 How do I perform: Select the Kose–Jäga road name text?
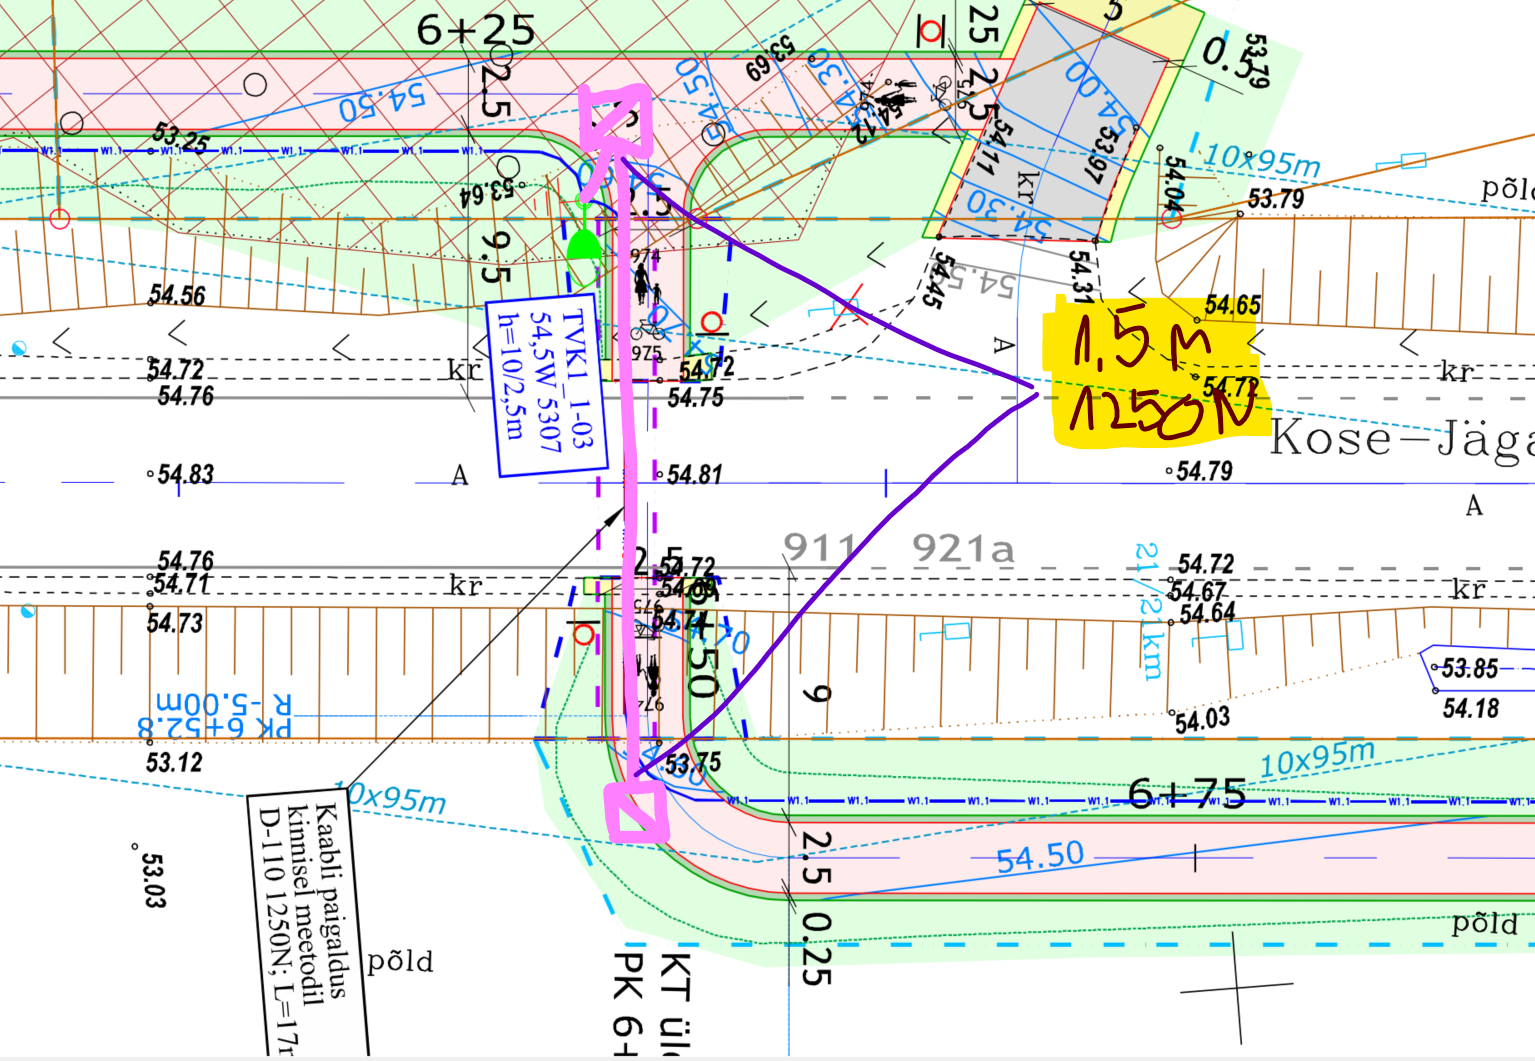pos(1400,440)
